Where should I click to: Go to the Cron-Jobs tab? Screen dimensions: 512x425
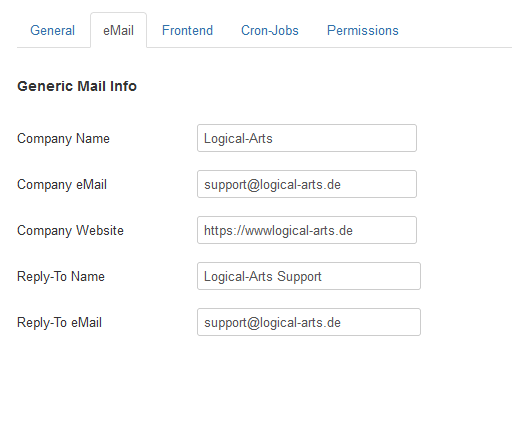tap(270, 30)
